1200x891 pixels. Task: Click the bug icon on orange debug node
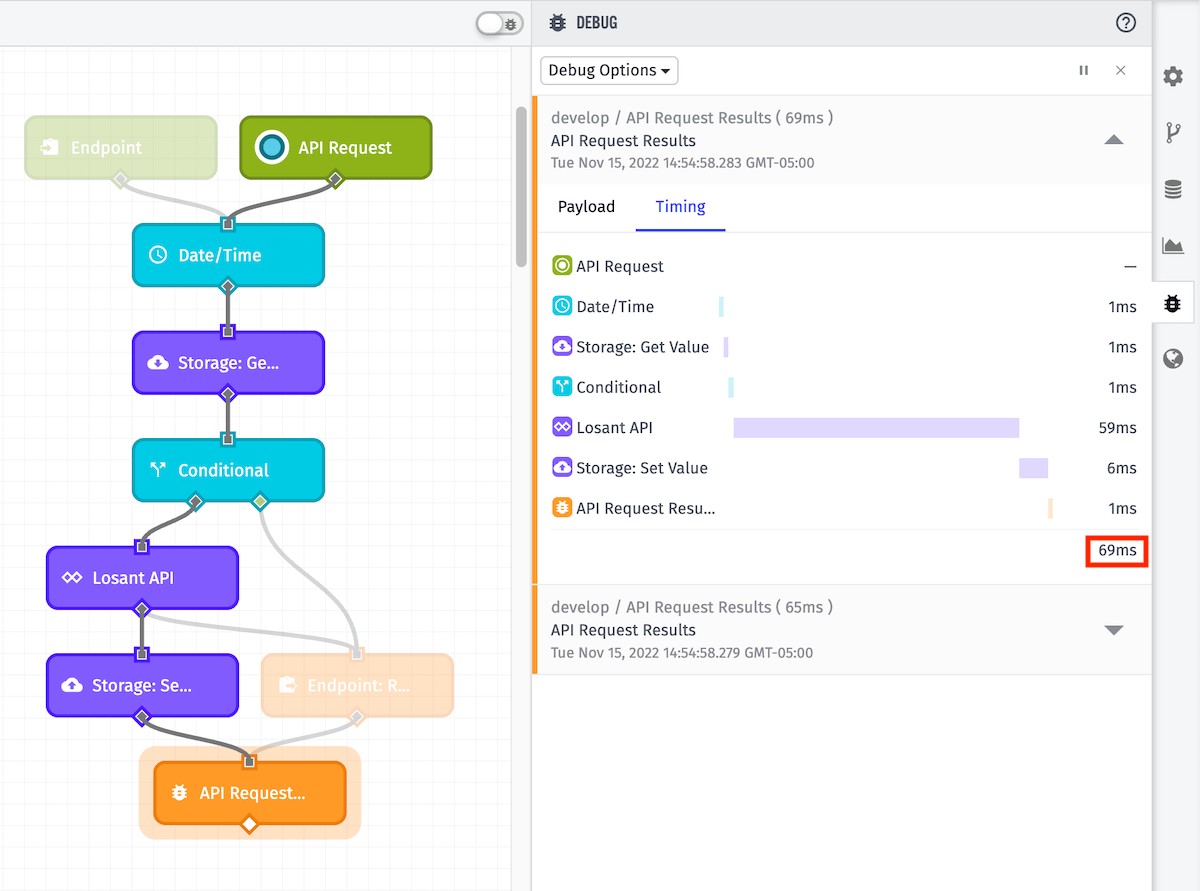[179, 793]
